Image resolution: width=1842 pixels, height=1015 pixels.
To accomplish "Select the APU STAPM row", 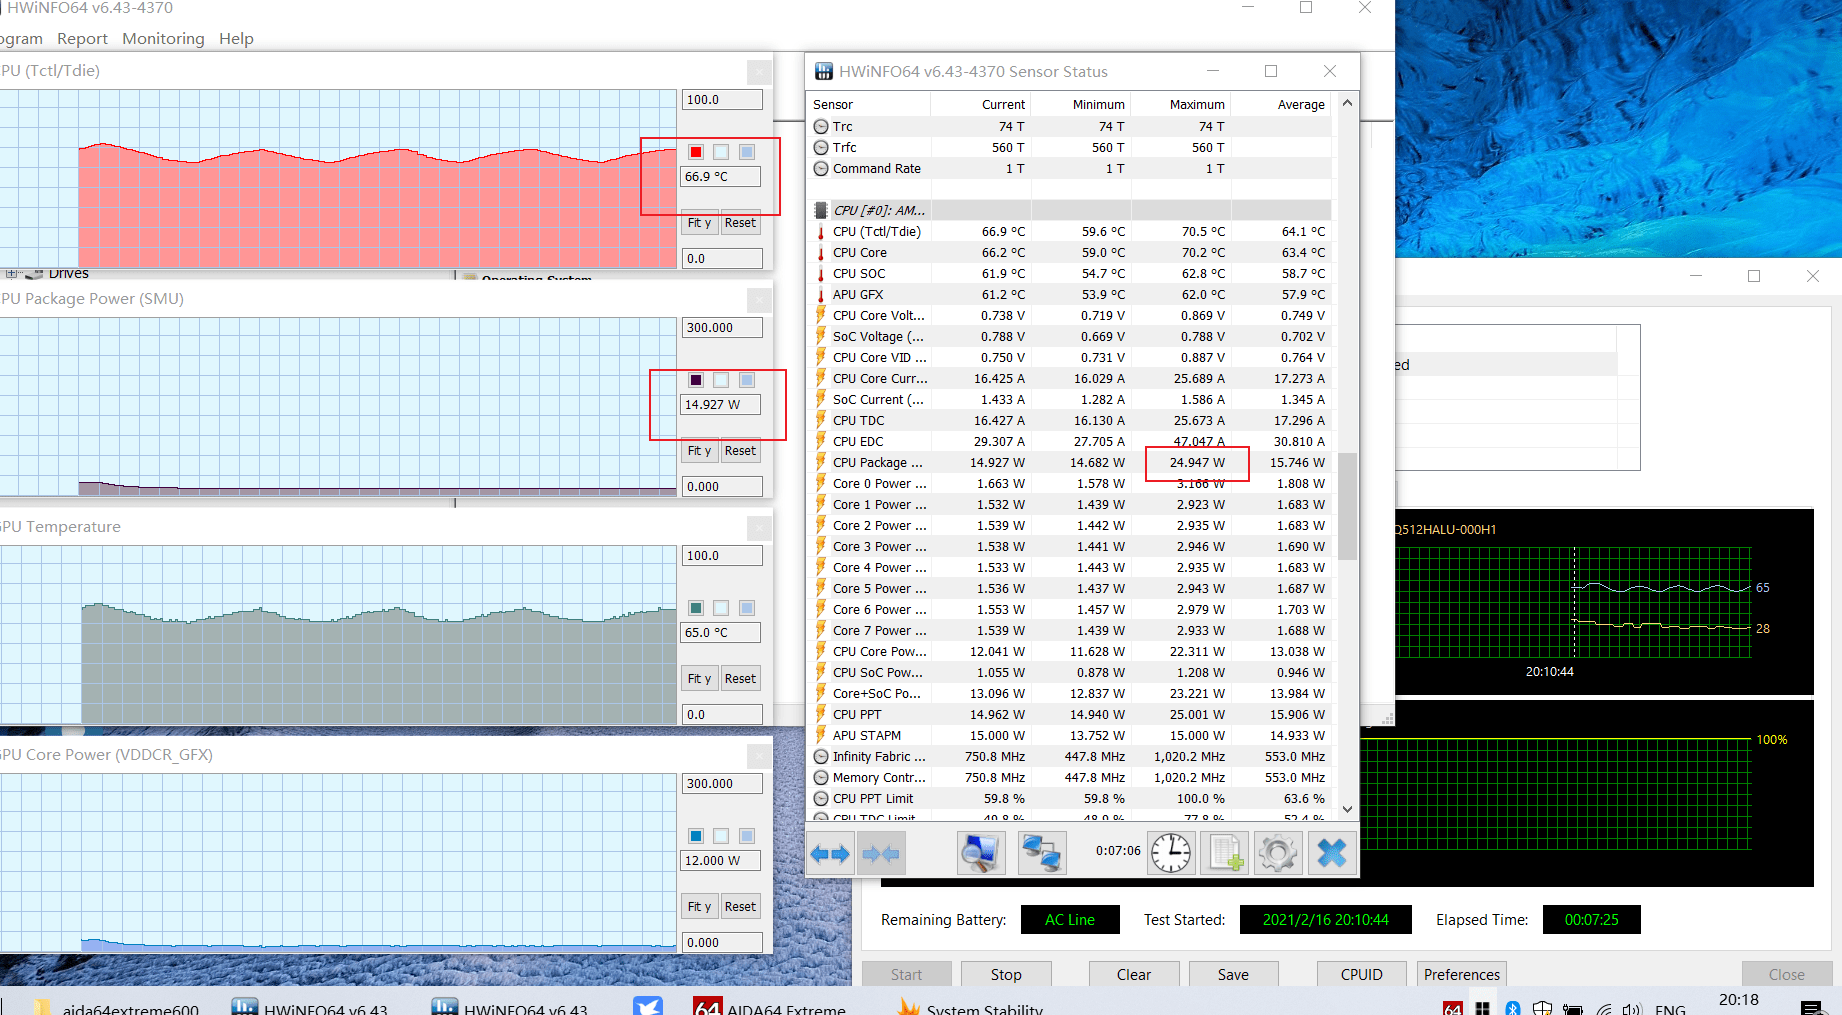I will click(x=1070, y=736).
